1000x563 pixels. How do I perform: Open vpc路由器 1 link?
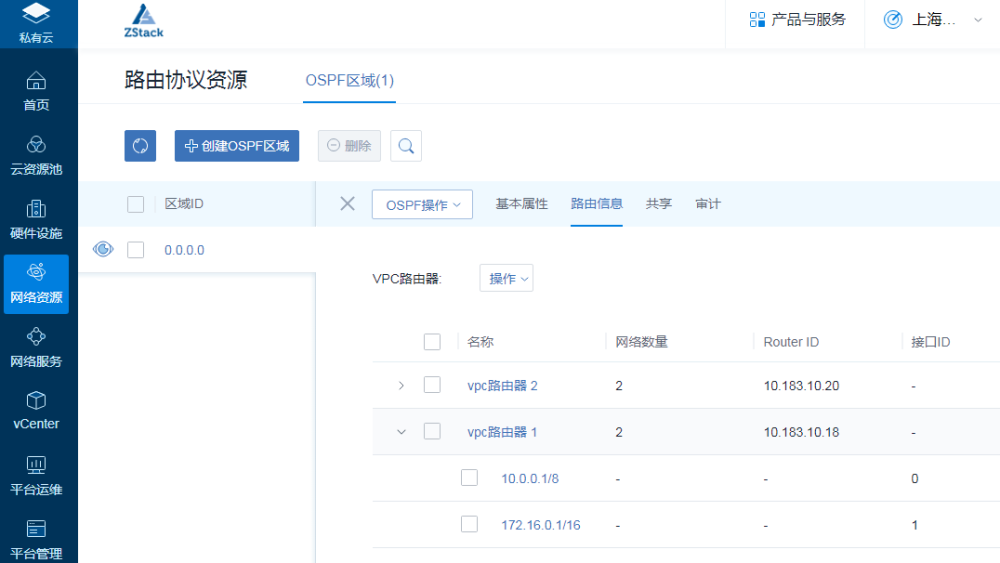point(502,432)
